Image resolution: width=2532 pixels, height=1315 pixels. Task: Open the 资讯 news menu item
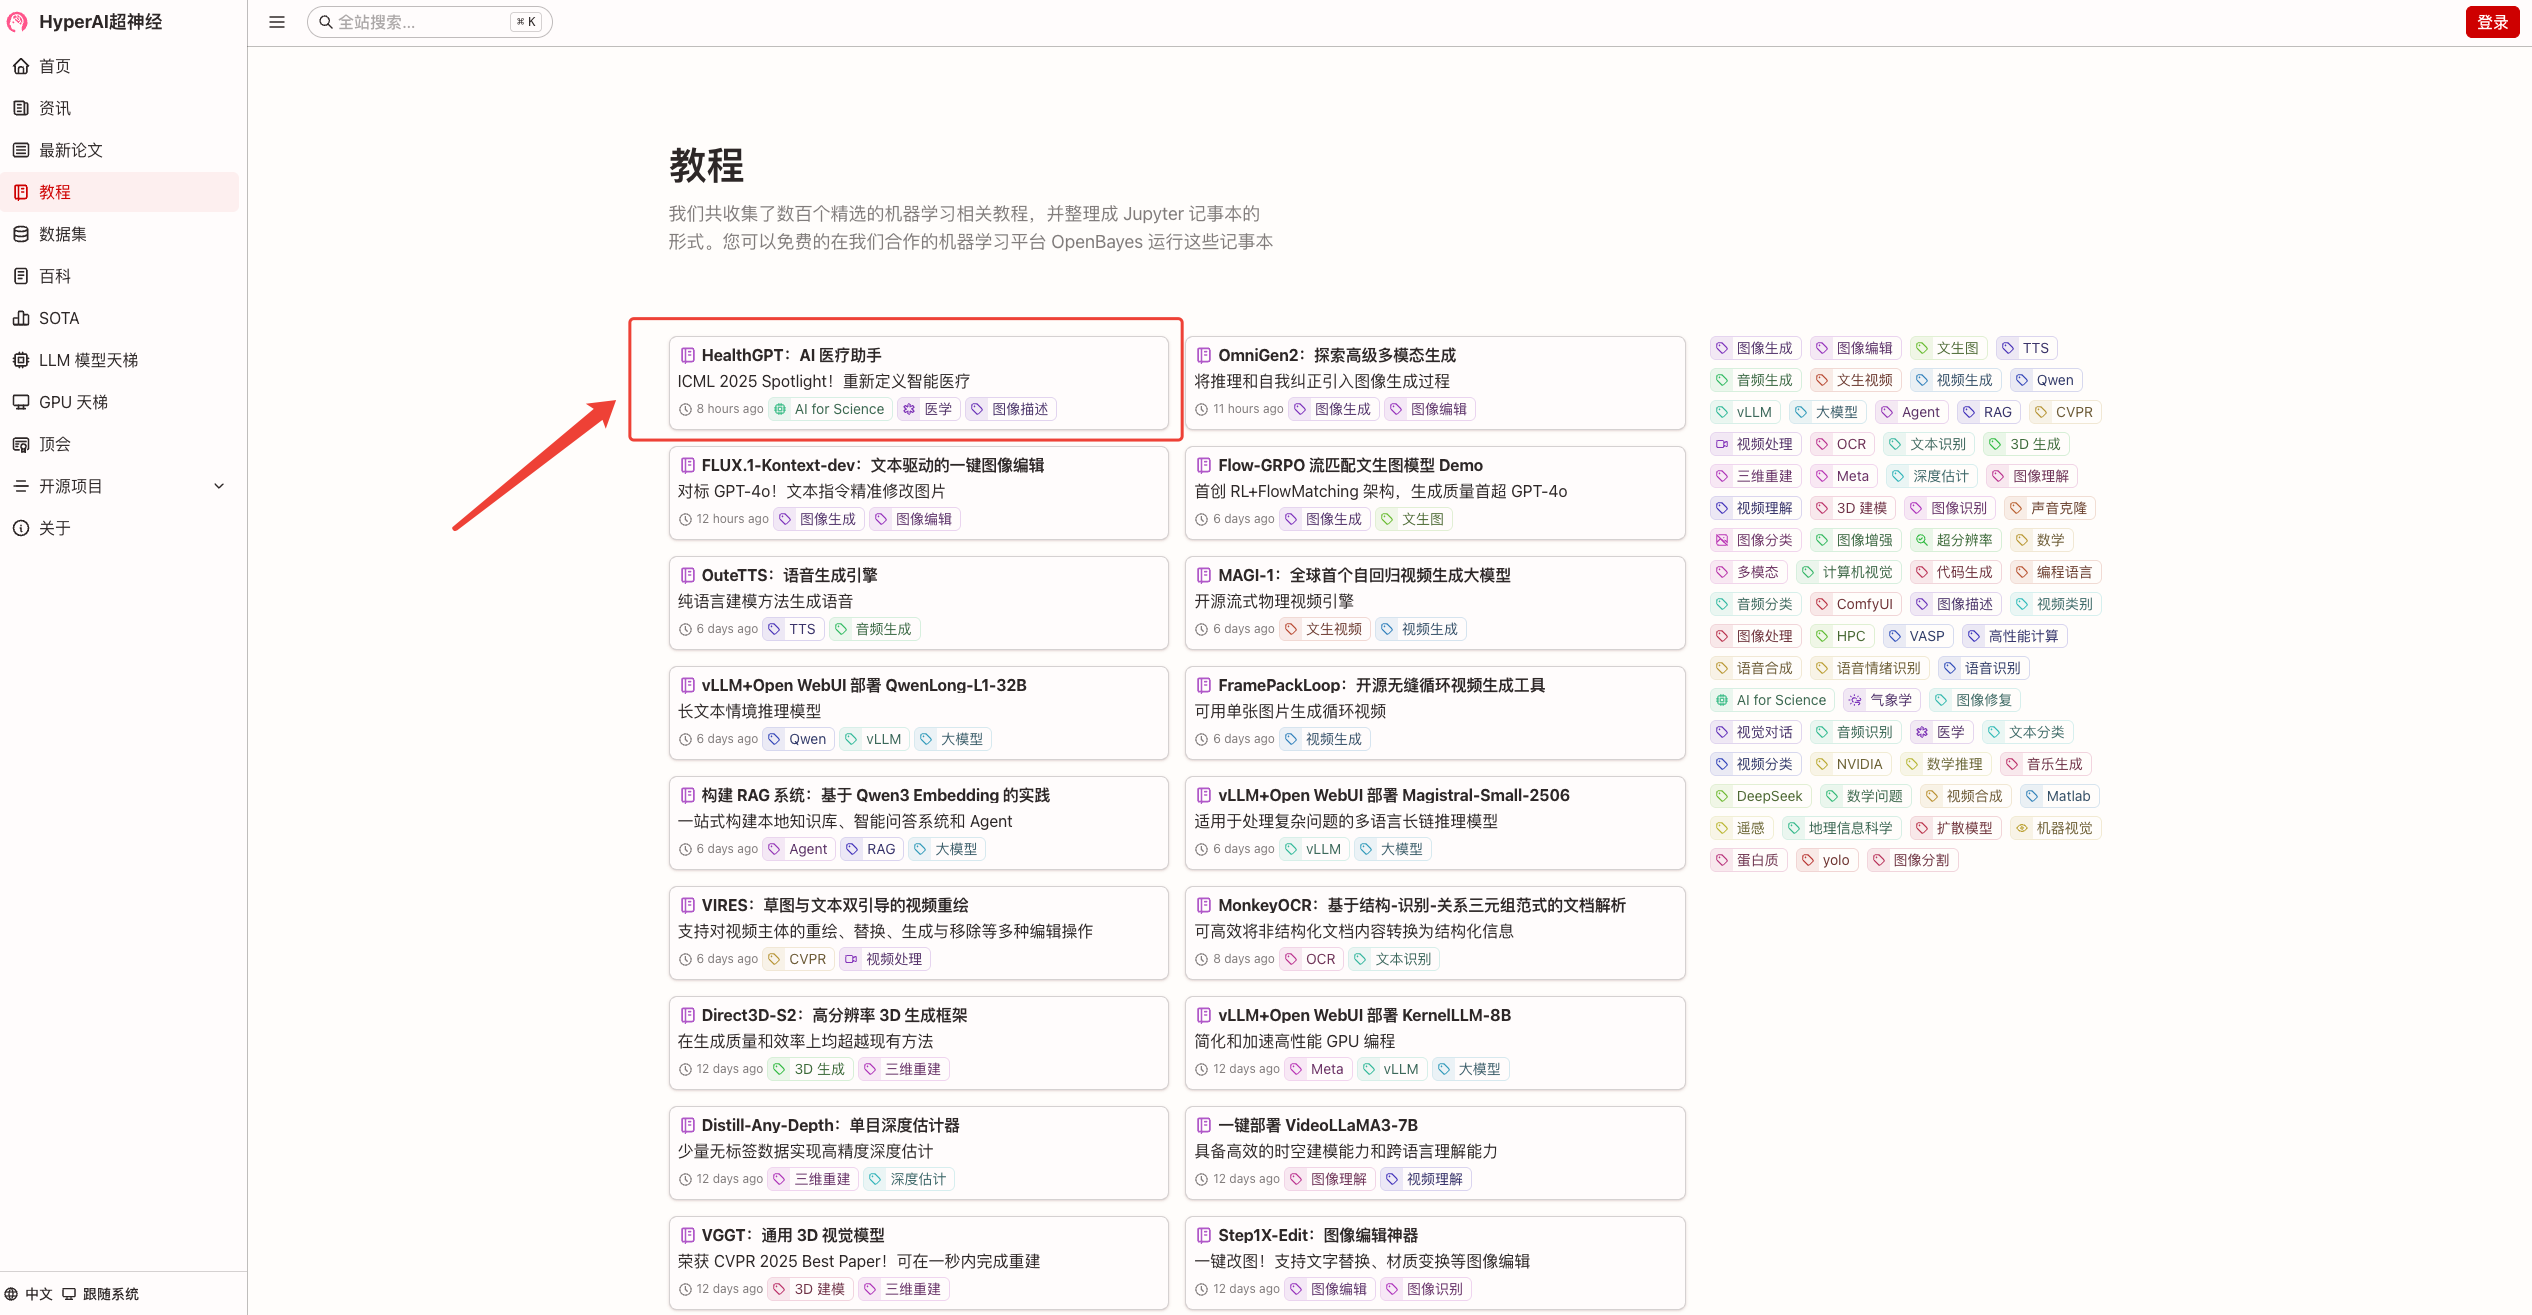click(55, 108)
